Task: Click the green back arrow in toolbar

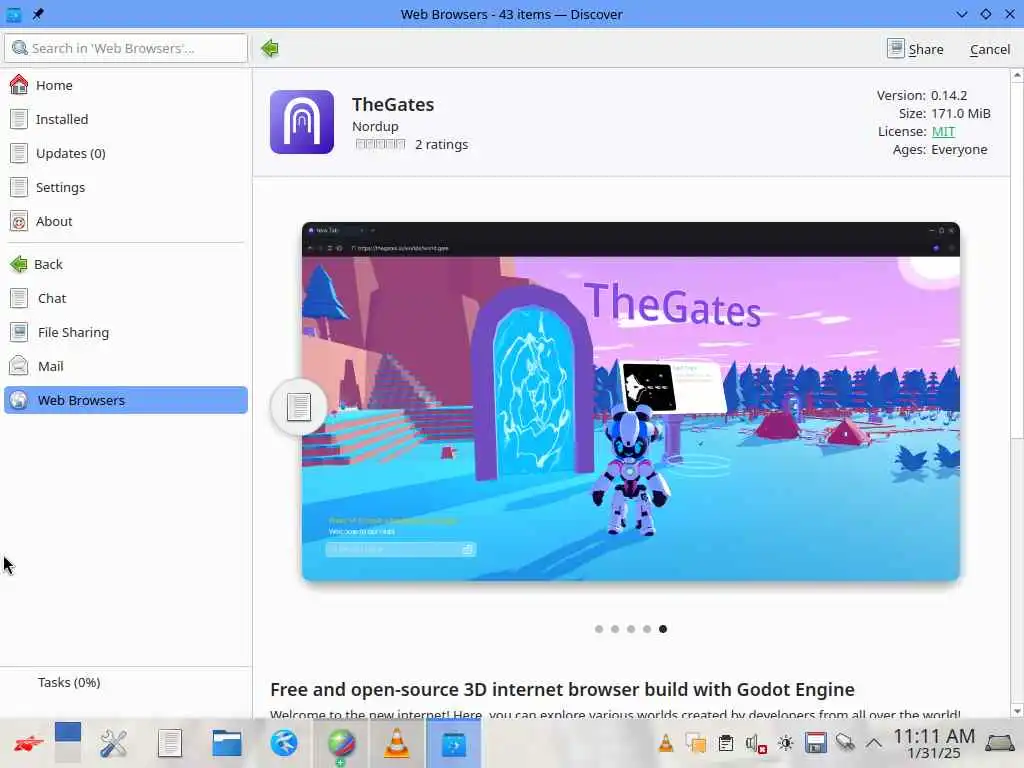Action: pos(270,48)
